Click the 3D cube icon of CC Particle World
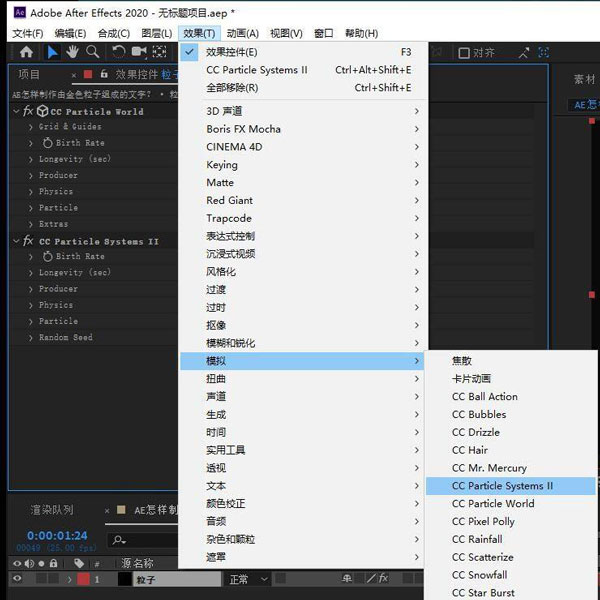Image resolution: width=600 pixels, height=600 pixels. pos(42,111)
